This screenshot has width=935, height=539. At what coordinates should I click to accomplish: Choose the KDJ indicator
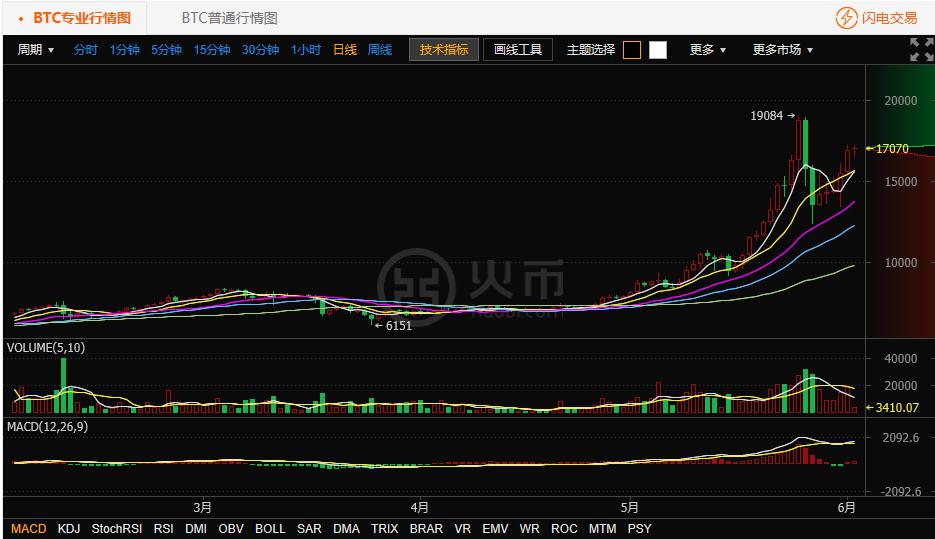[69, 528]
